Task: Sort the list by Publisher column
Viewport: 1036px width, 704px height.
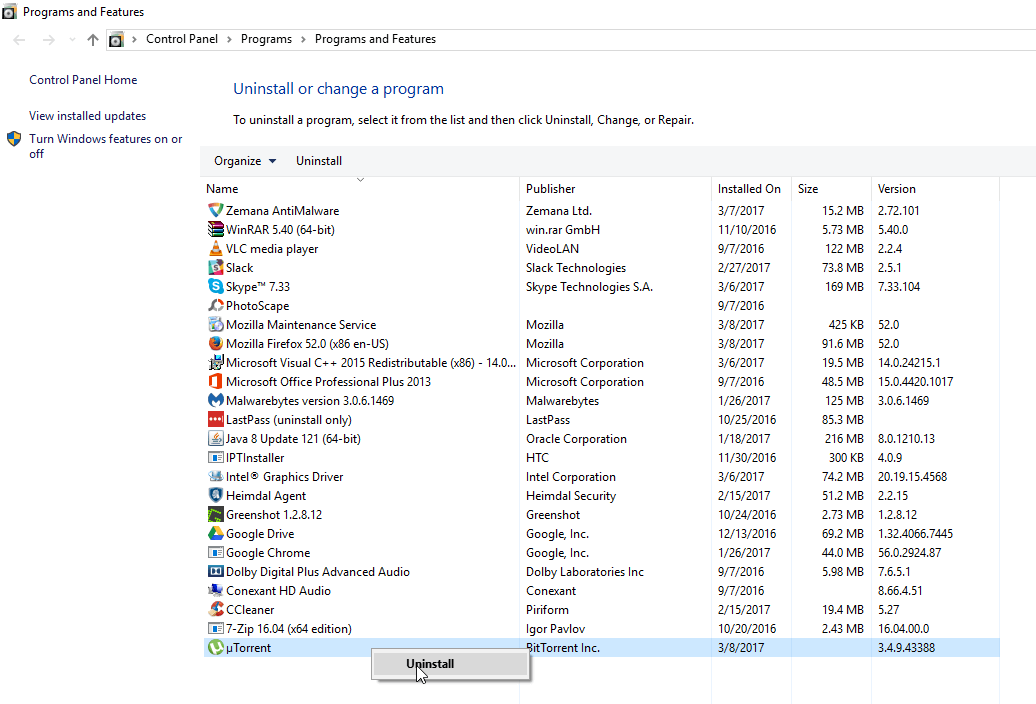Action: coord(615,189)
